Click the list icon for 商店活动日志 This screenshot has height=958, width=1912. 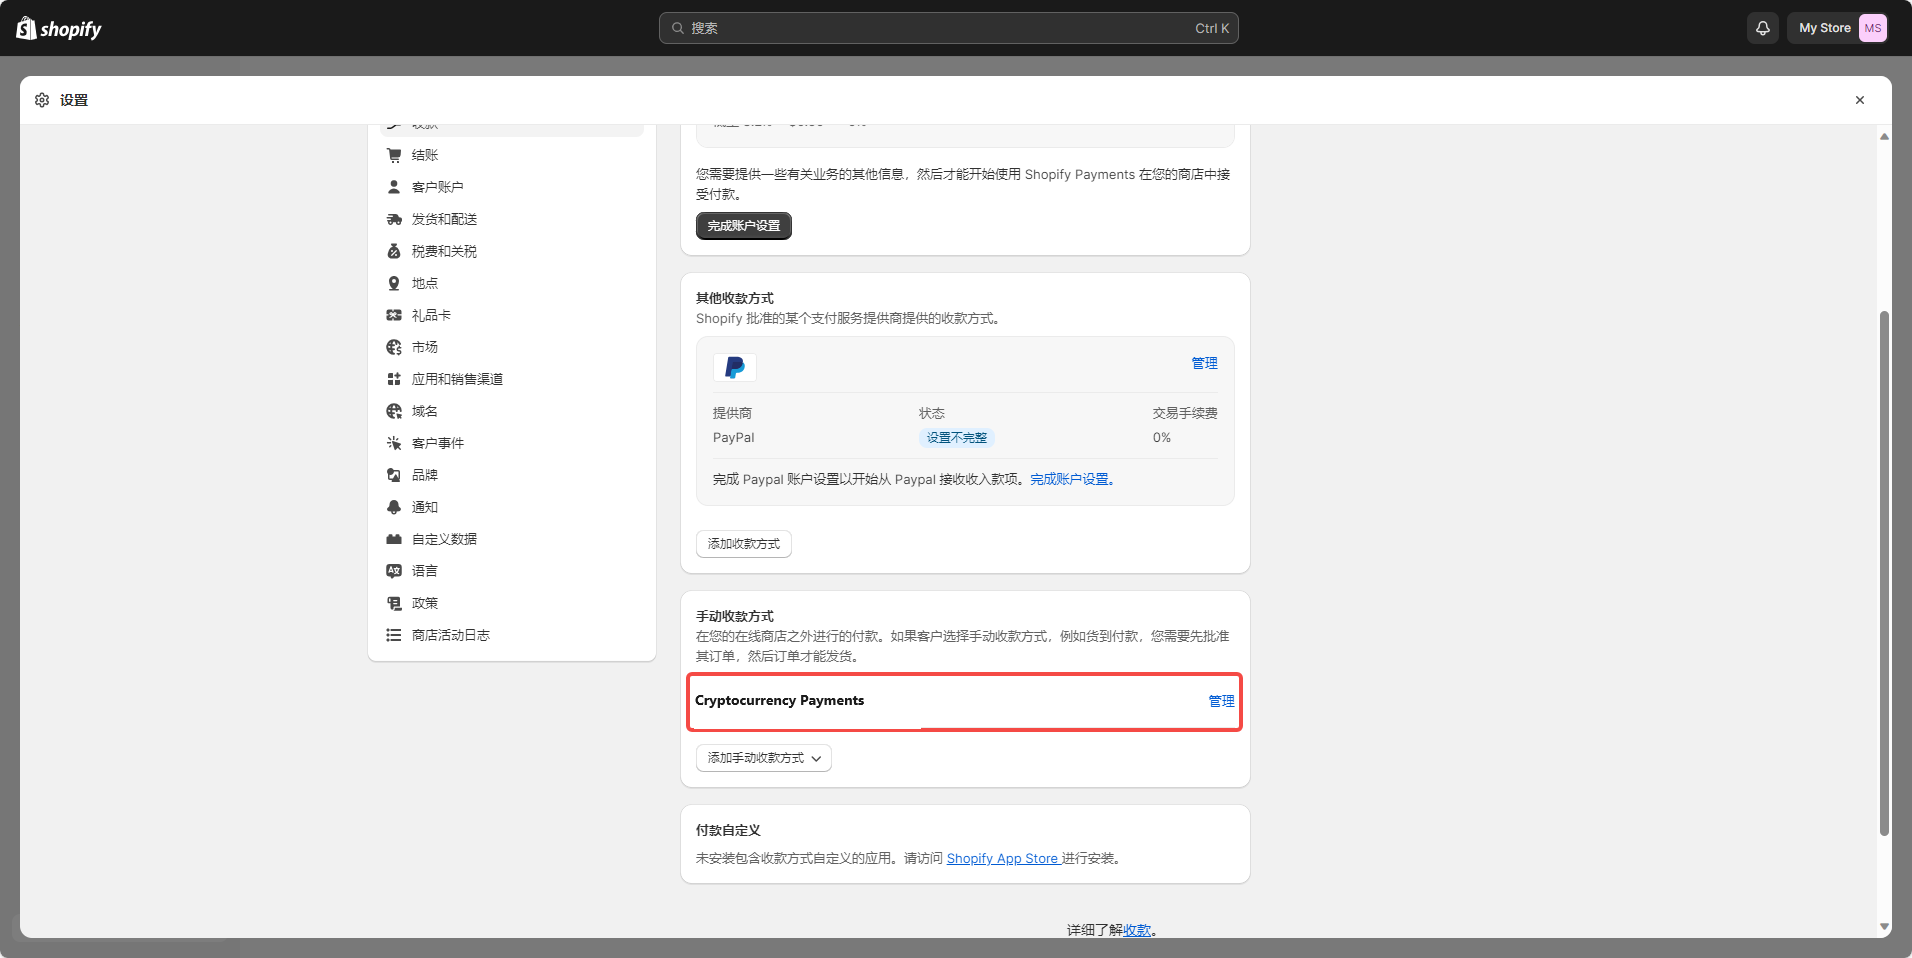[394, 635]
